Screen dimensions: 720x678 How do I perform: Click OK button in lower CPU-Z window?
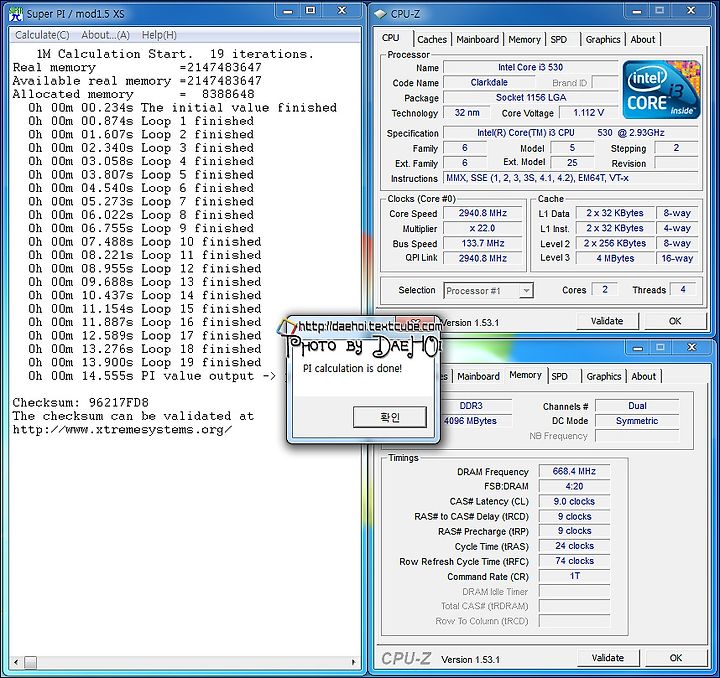pos(675,658)
